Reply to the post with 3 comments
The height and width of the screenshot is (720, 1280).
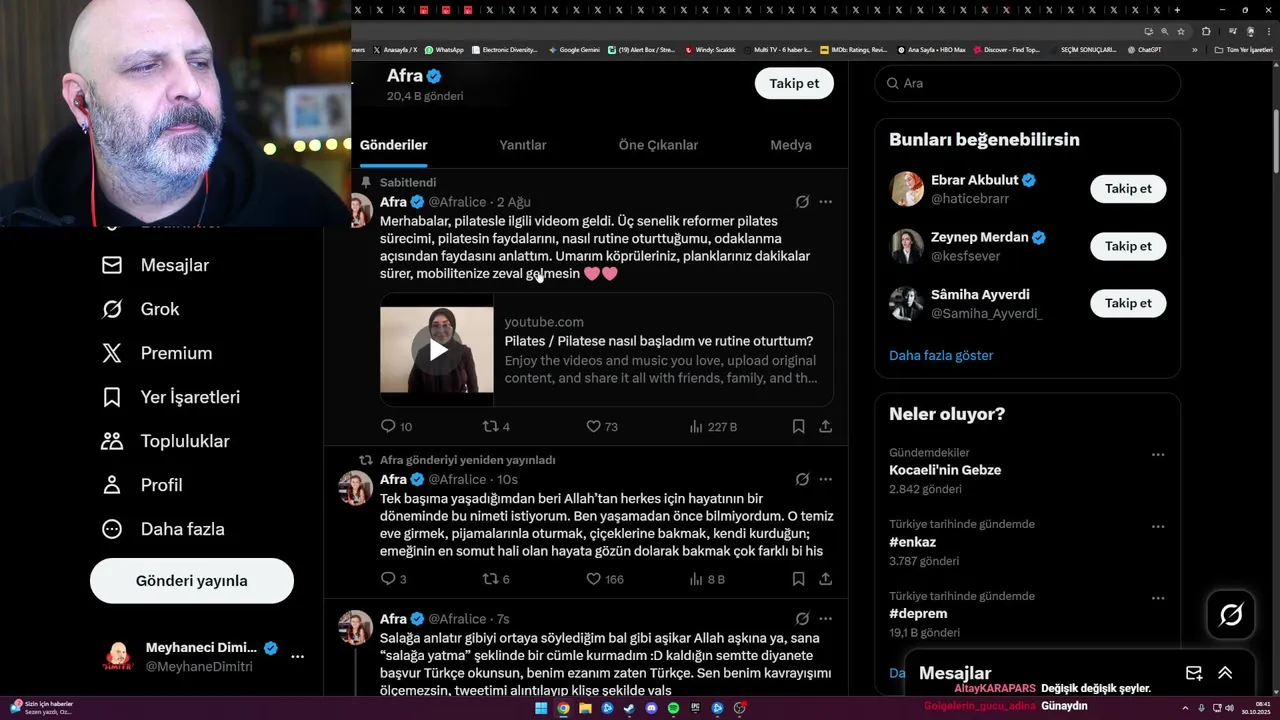pyautogui.click(x=388, y=579)
